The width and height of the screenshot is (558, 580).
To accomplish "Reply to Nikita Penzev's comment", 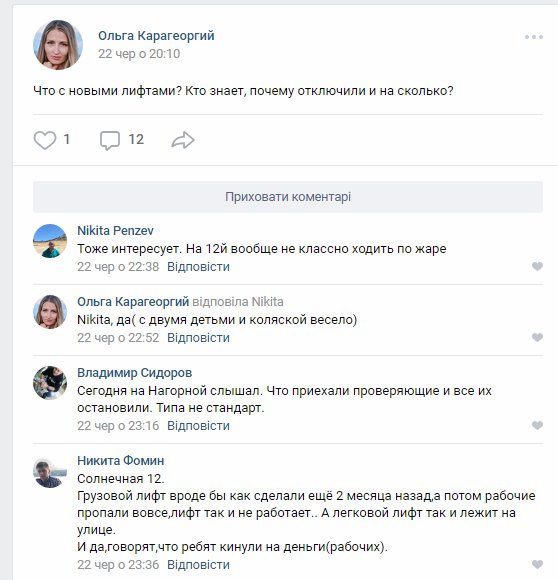I will [x=198, y=267].
